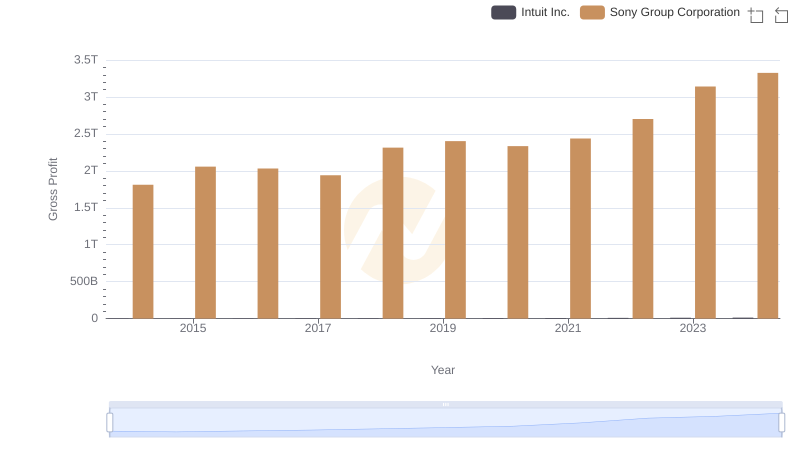Screen dimensions: 800x461
Task: Toggle Sony Group Corporation series in legend
Action: [x=660, y=12]
